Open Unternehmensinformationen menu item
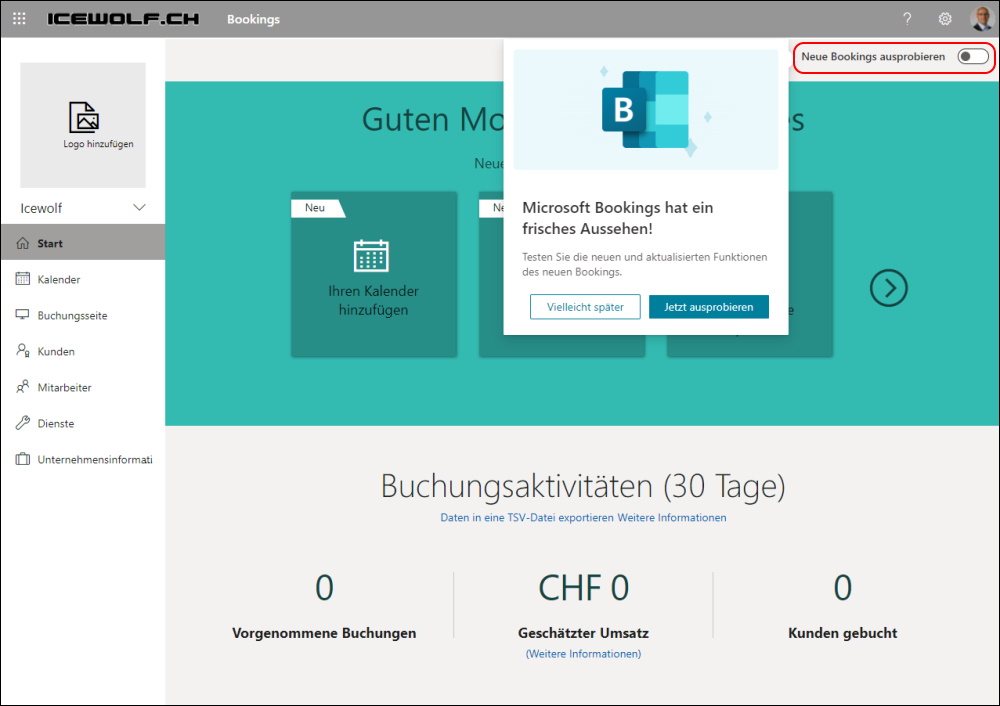Image resolution: width=1000 pixels, height=706 pixels. tap(83, 460)
